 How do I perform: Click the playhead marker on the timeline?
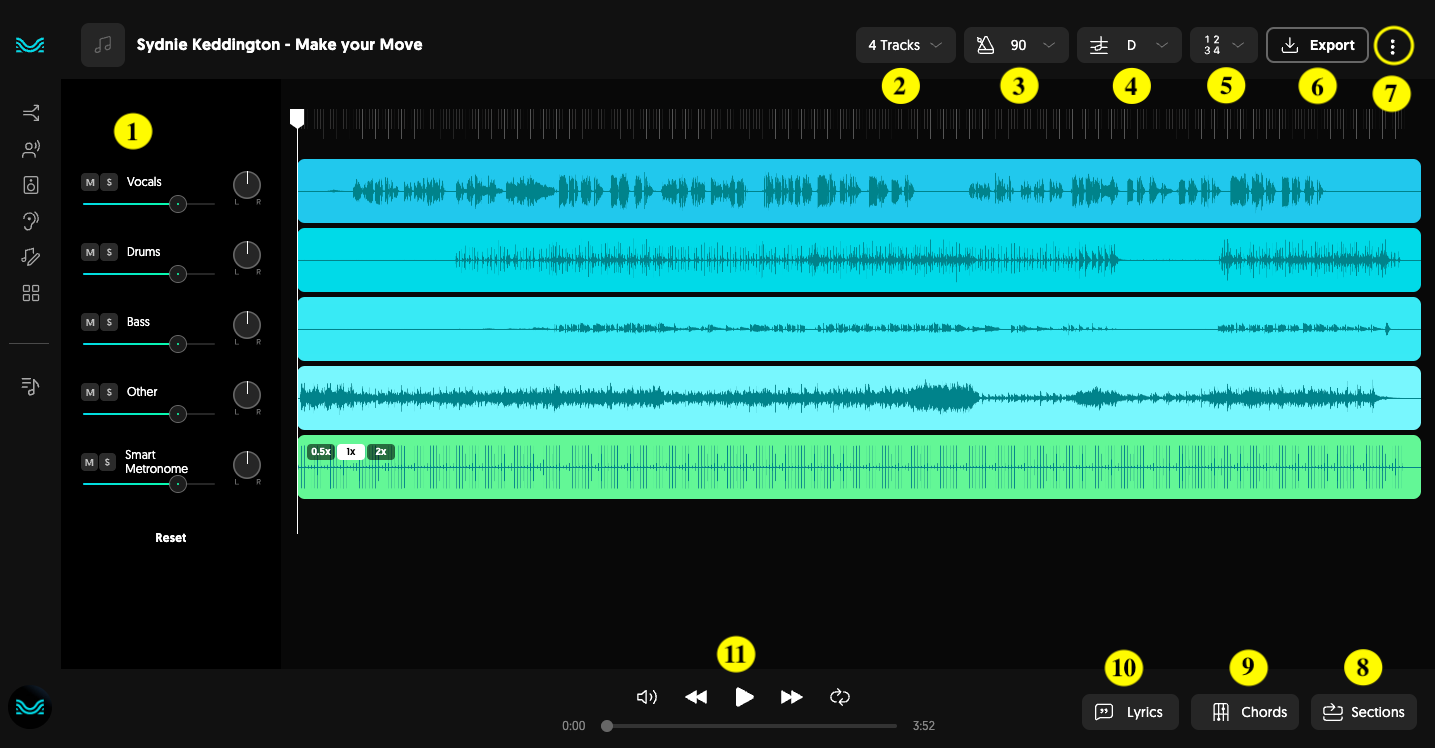tap(297, 117)
